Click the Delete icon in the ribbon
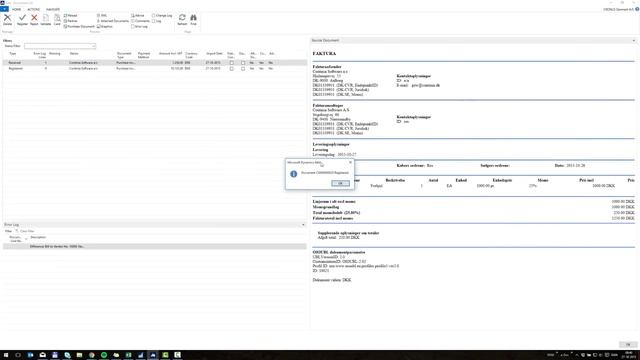The image size is (640, 360). [7, 19]
